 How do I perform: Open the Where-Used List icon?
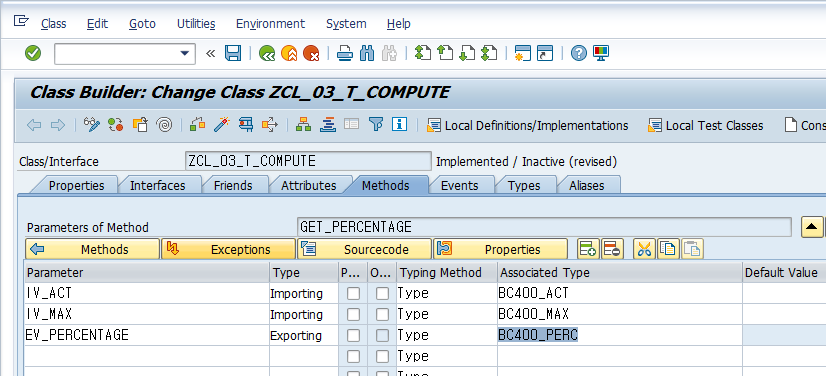tap(270, 125)
